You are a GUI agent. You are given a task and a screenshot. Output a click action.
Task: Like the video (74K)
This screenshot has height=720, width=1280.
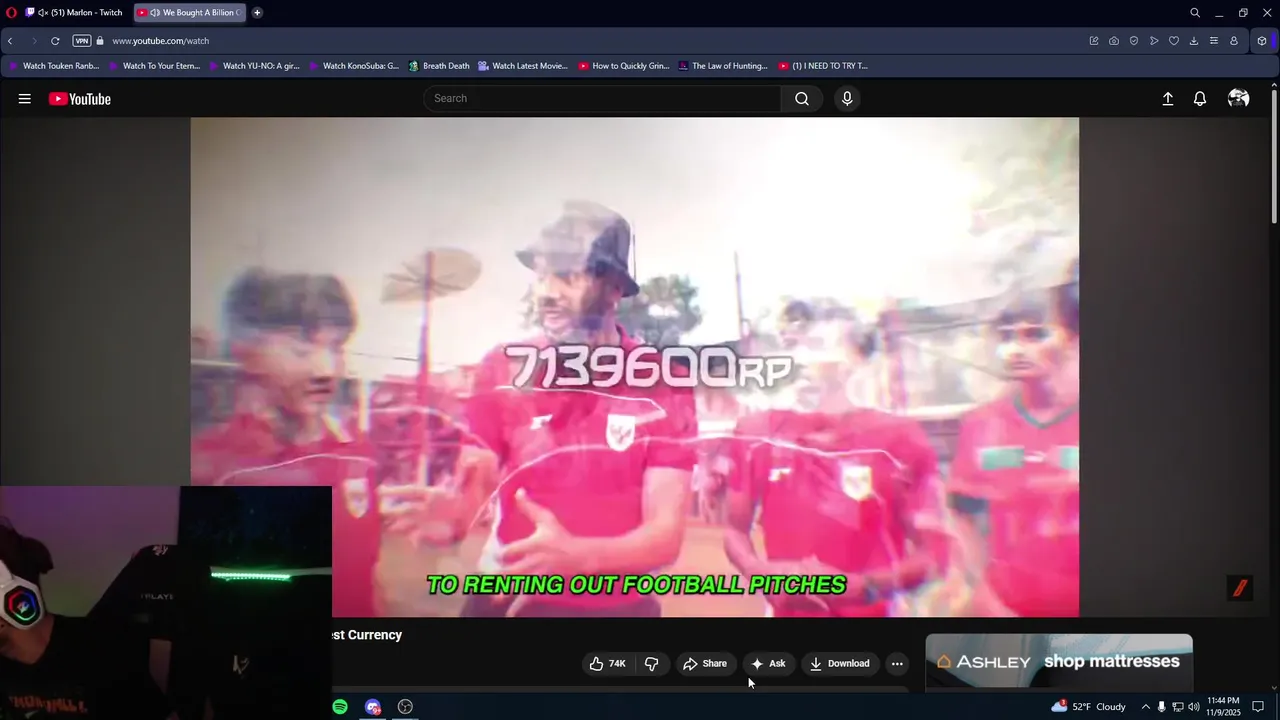click(607, 664)
